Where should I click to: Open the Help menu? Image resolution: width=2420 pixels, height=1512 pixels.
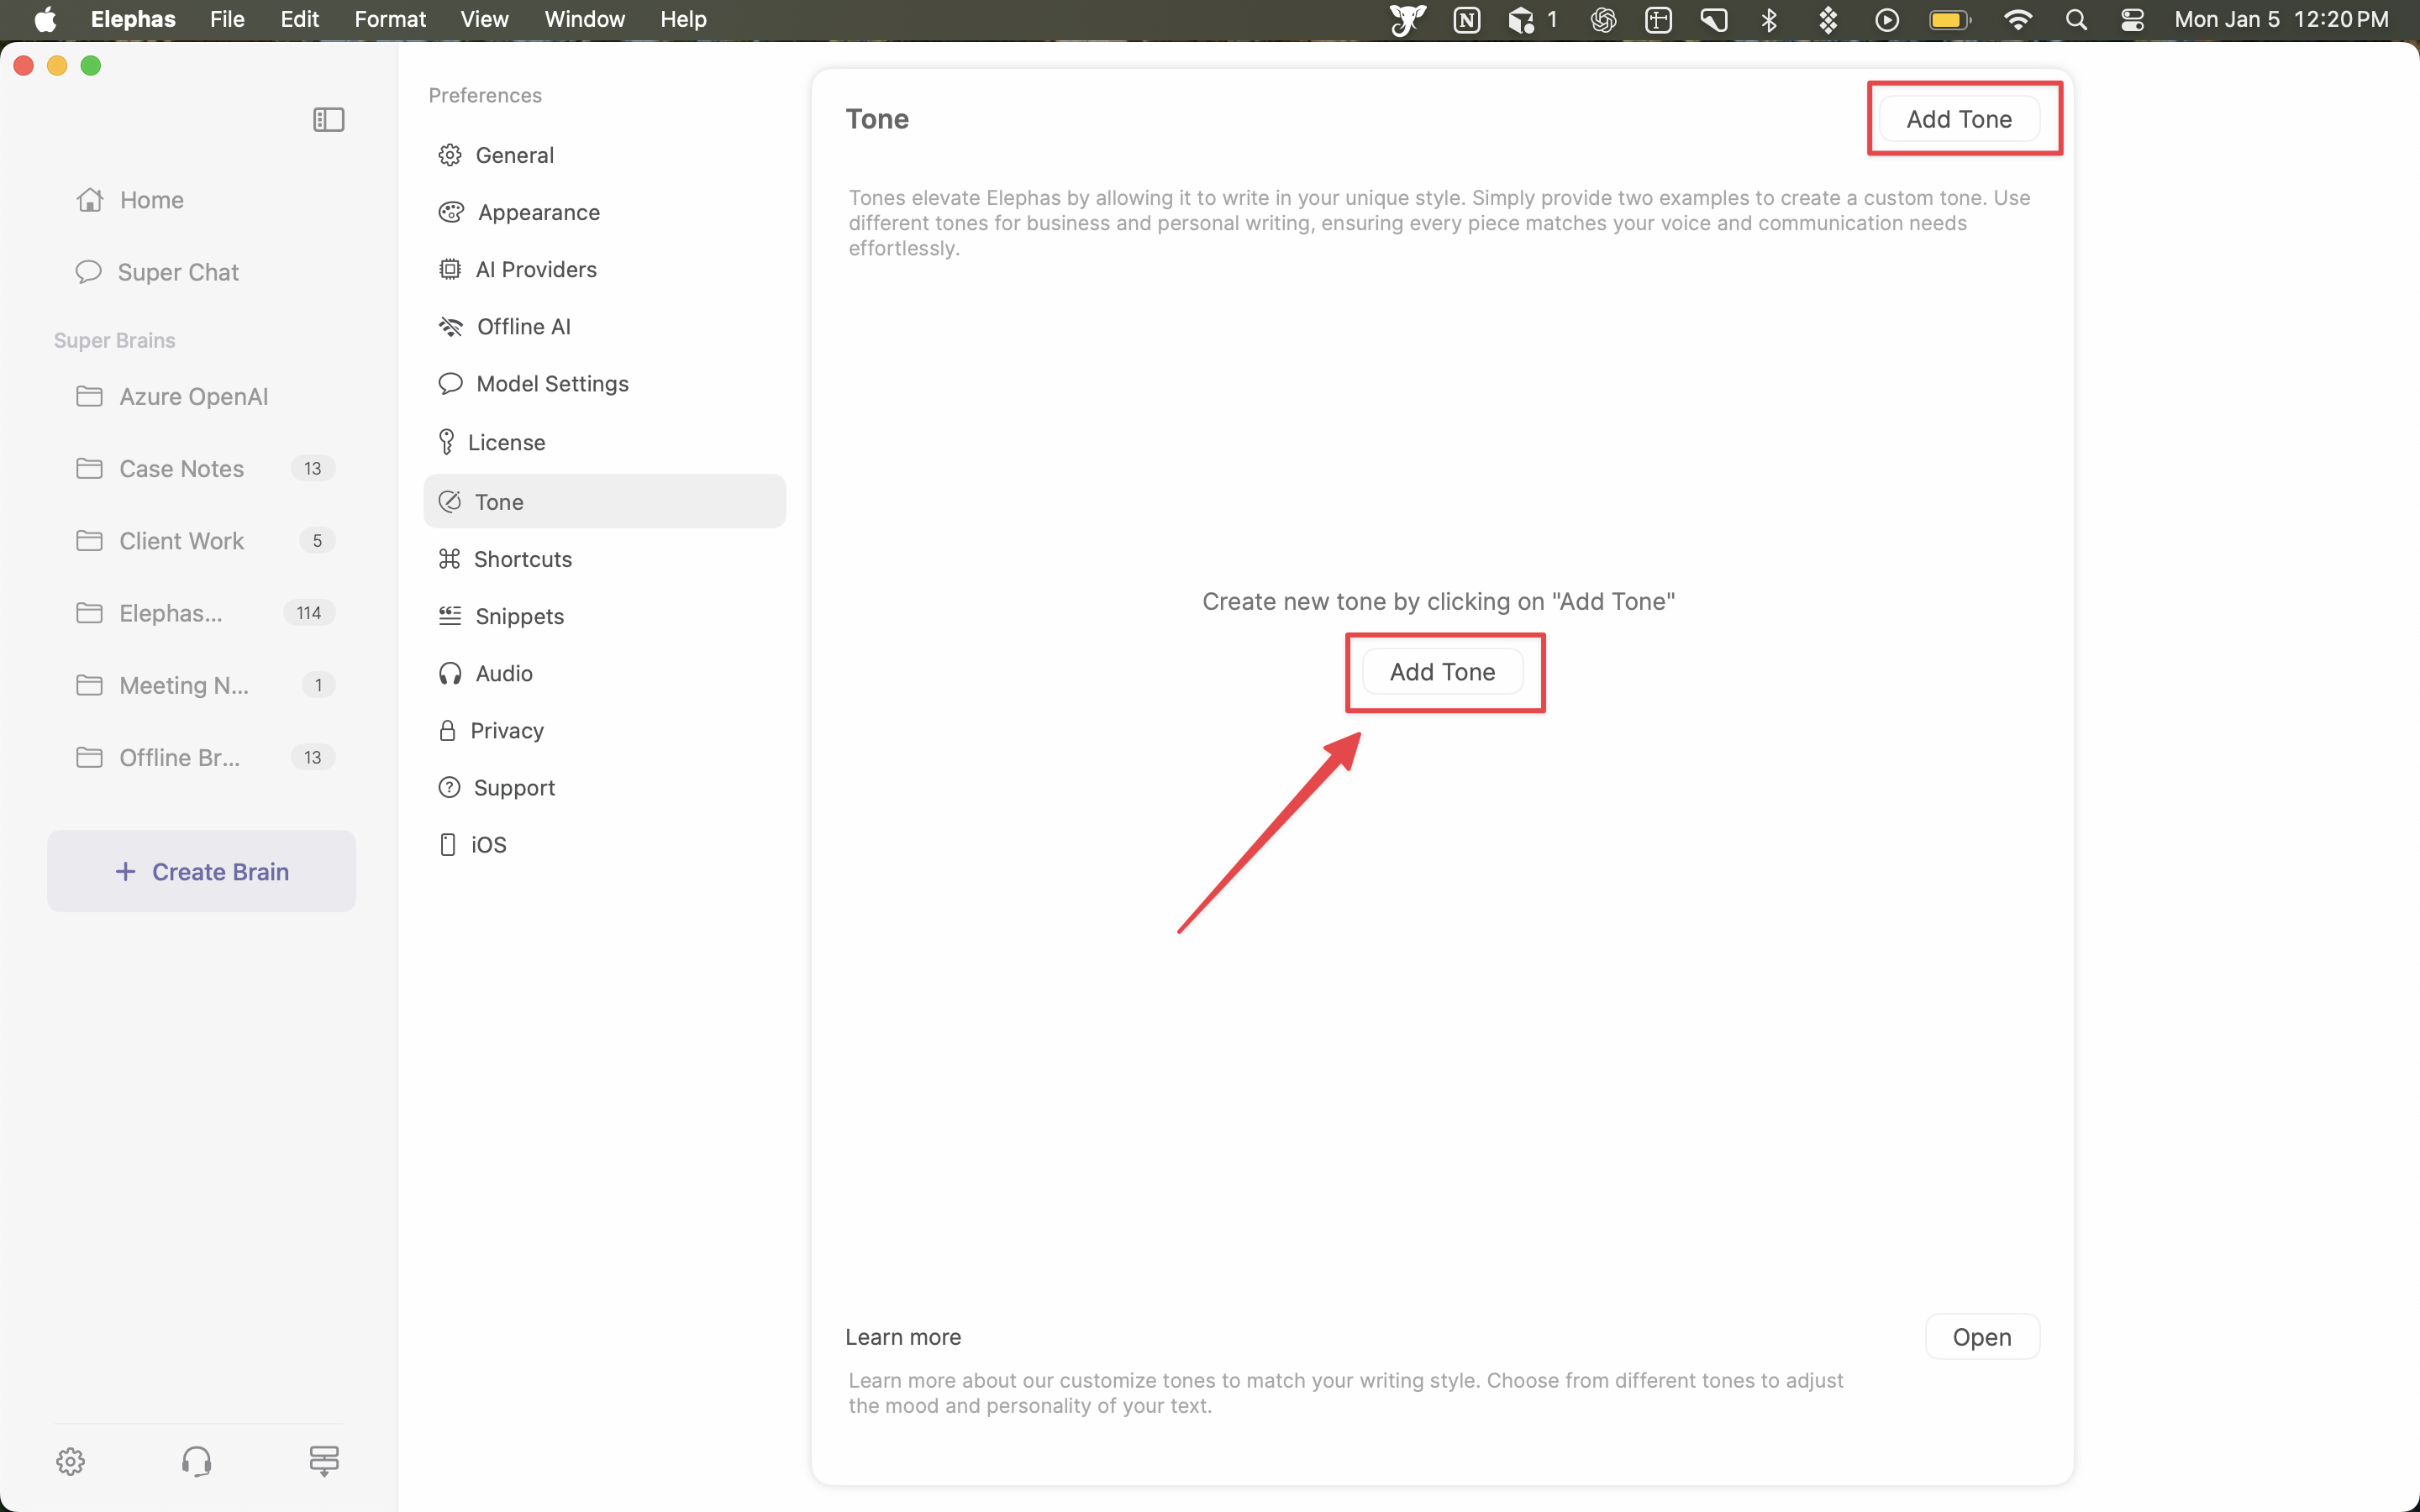(x=683, y=19)
